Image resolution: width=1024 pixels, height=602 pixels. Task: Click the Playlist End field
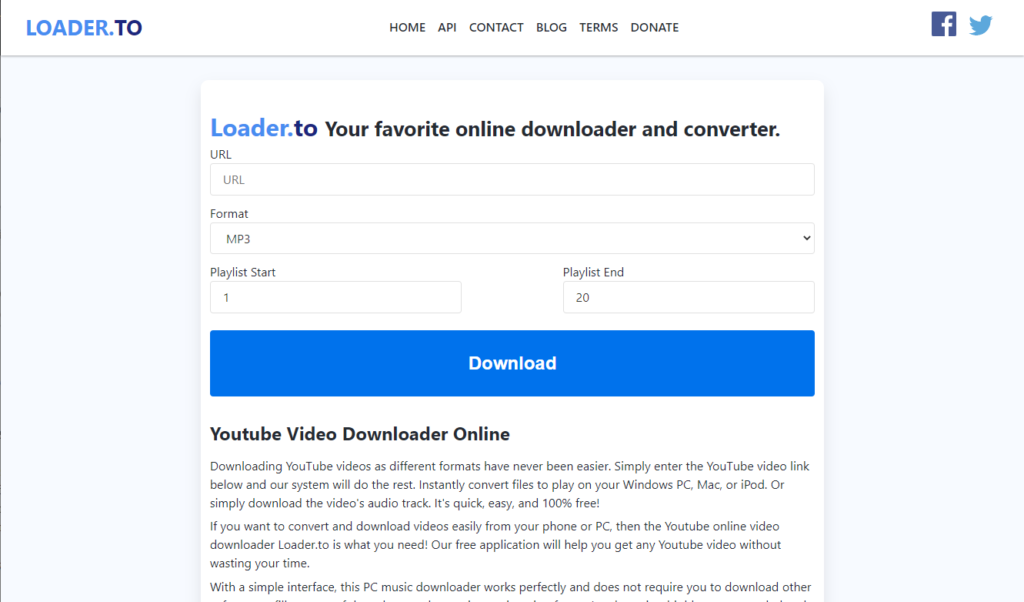688,298
